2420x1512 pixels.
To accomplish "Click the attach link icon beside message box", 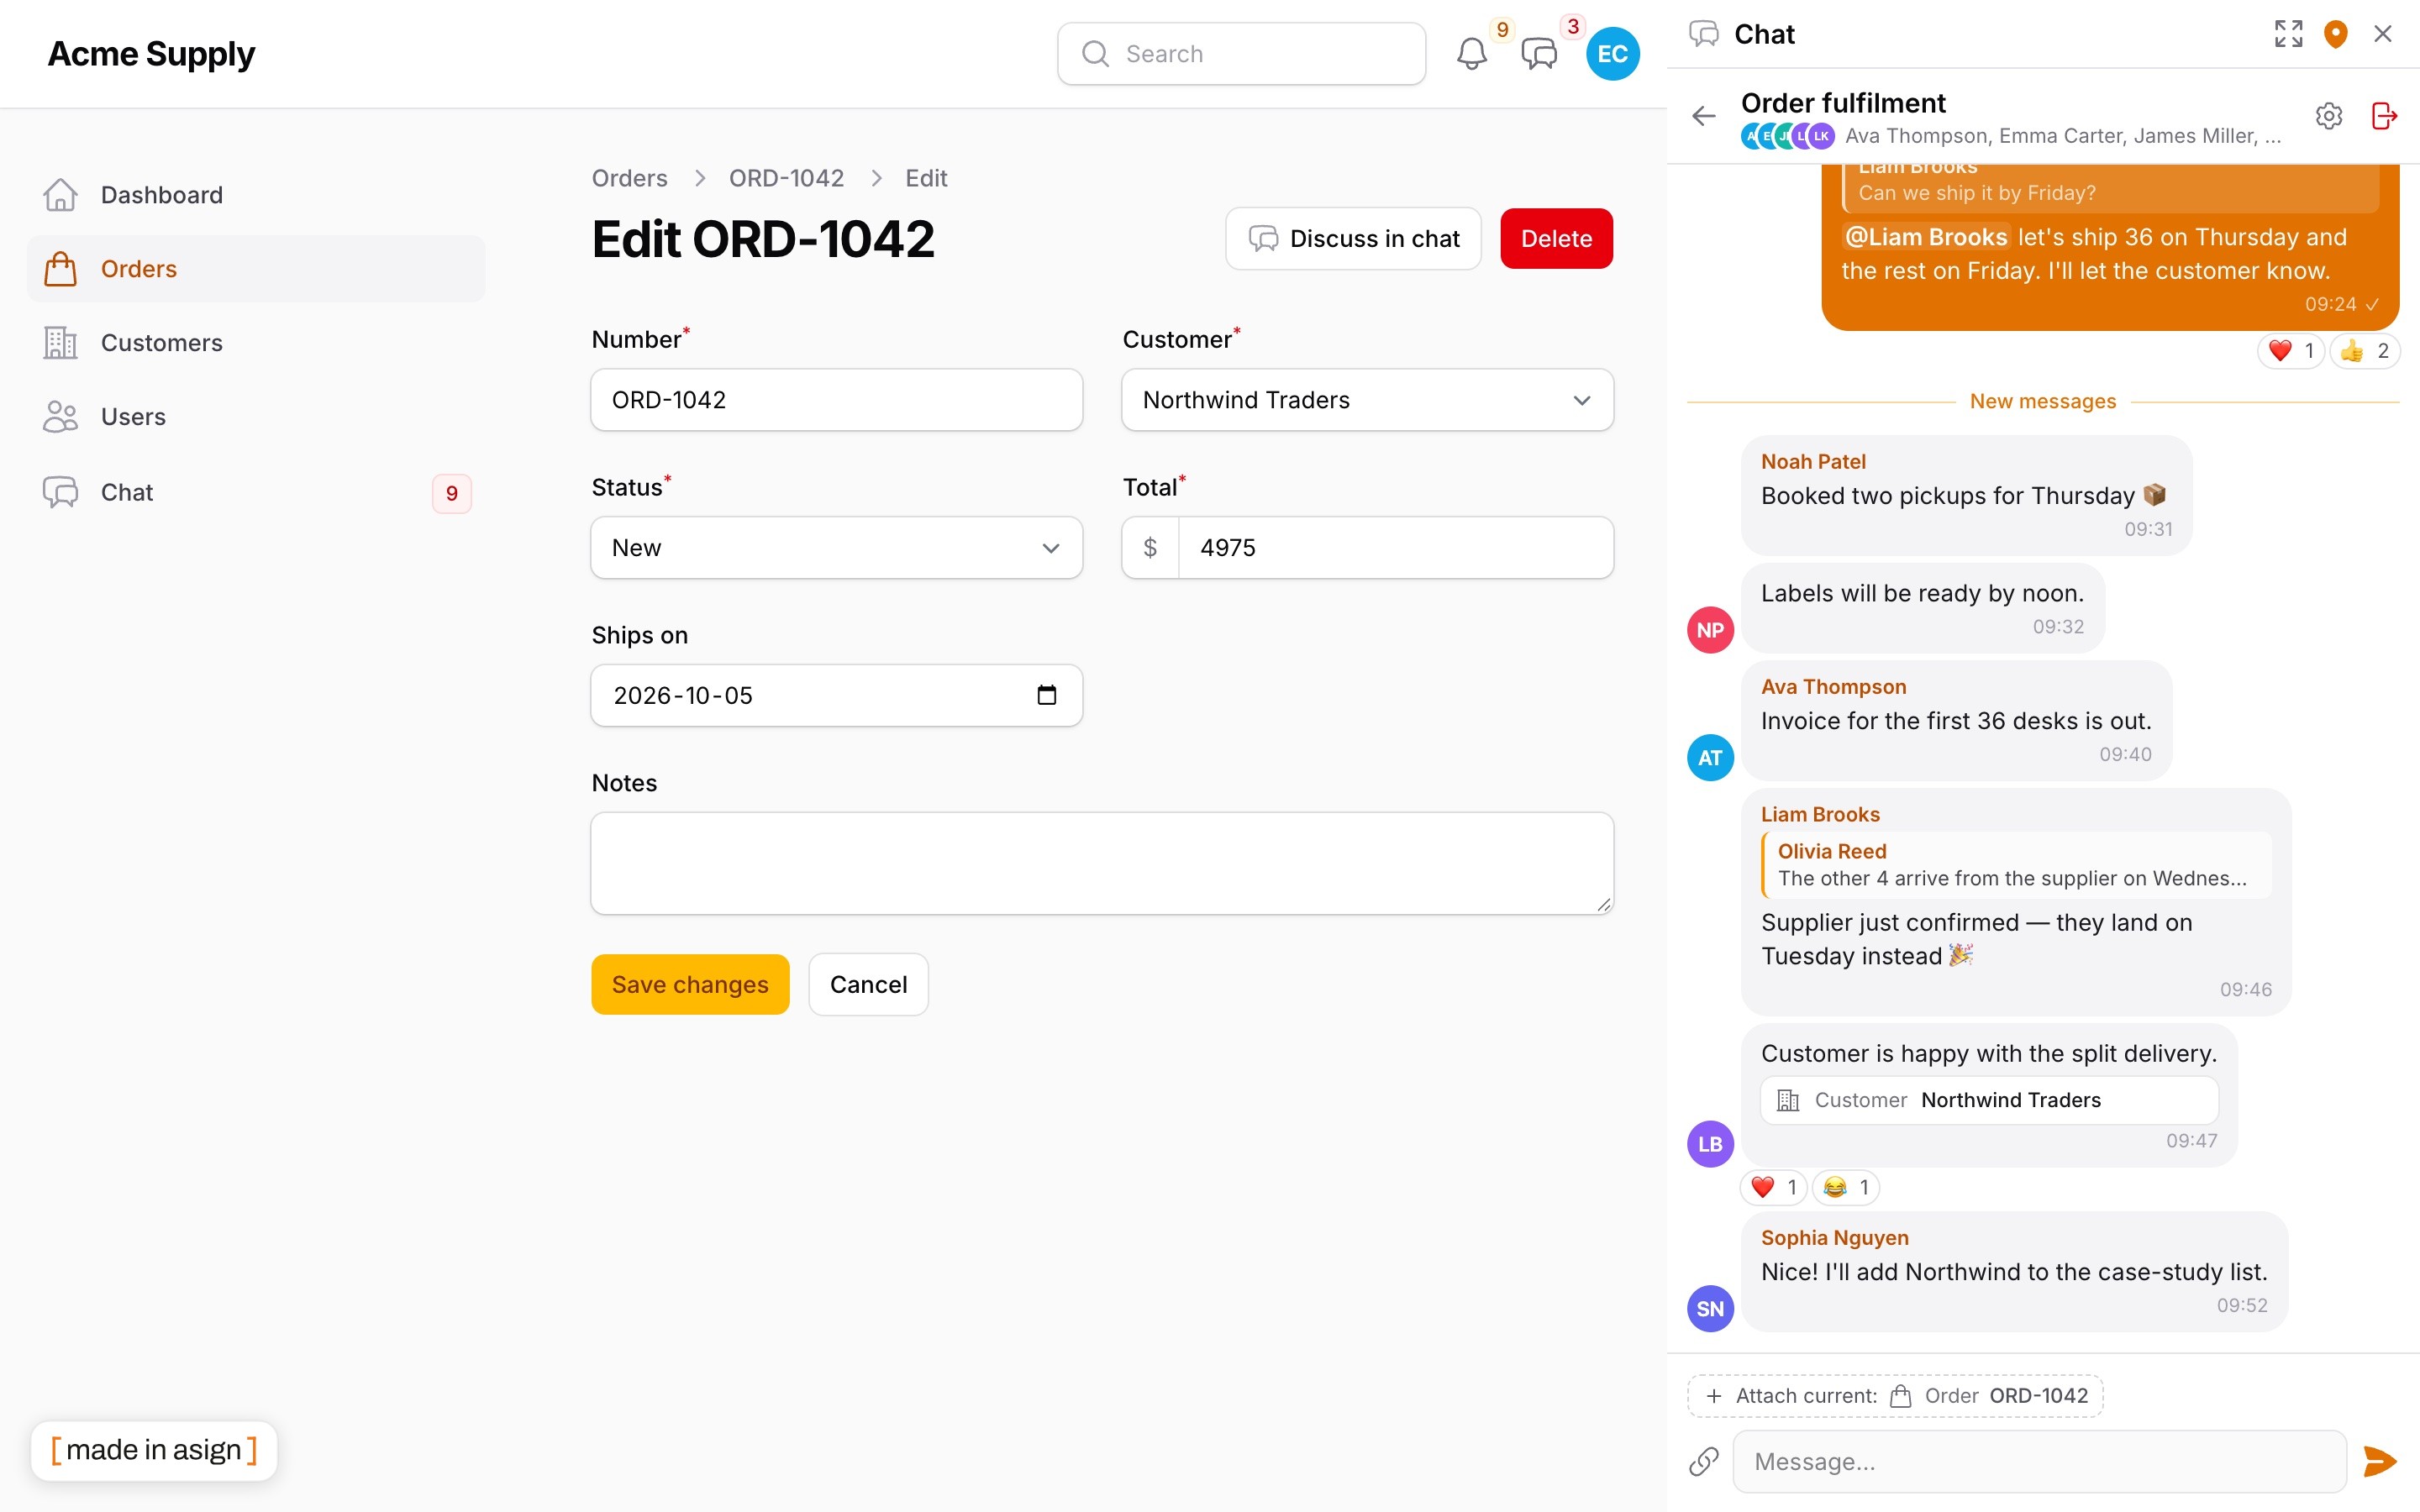I will 1704,1461.
